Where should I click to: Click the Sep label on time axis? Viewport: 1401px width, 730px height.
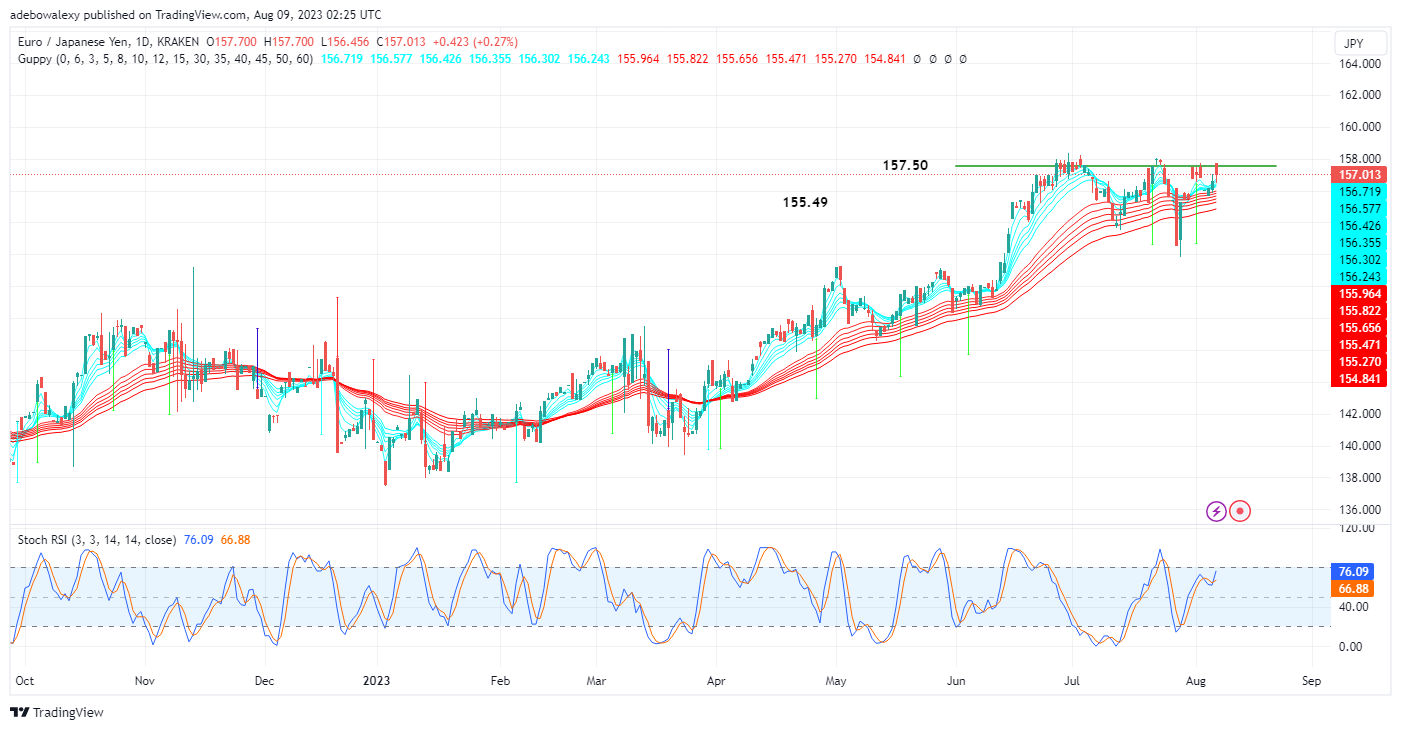1312,681
